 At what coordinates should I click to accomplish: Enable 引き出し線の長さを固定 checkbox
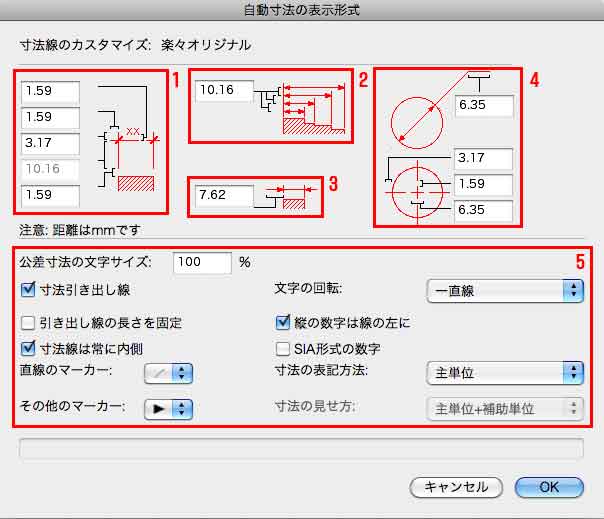pyautogui.click(x=28, y=323)
